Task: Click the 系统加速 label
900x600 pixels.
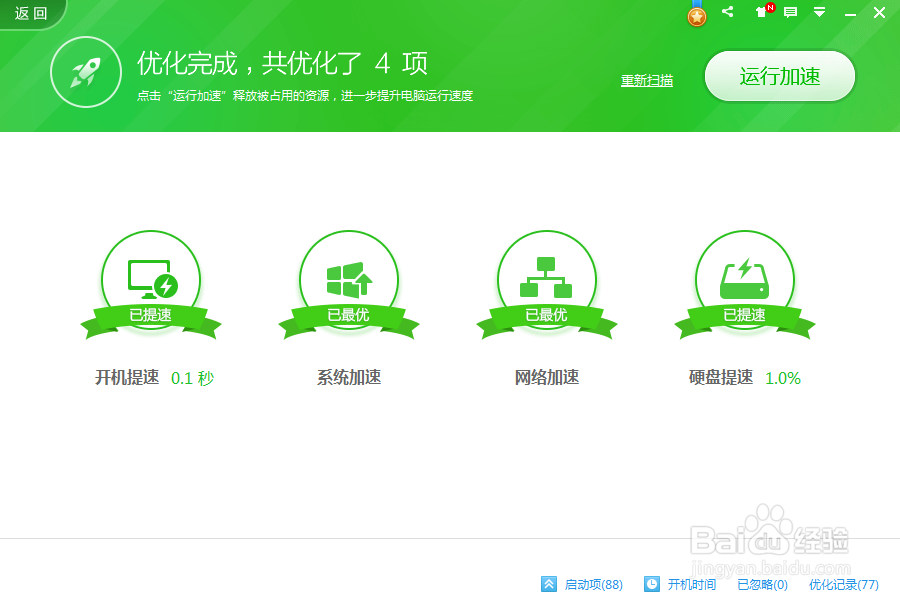Action: pos(349,377)
